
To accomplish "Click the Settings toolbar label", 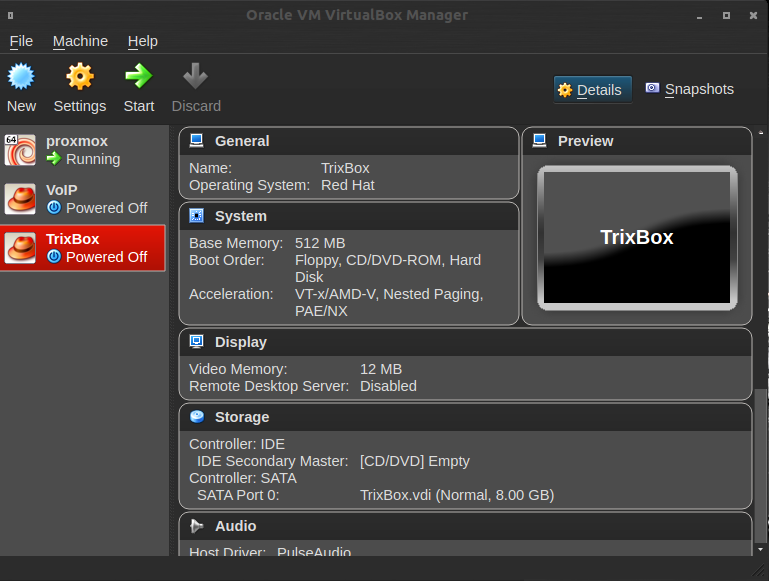I will [x=80, y=106].
